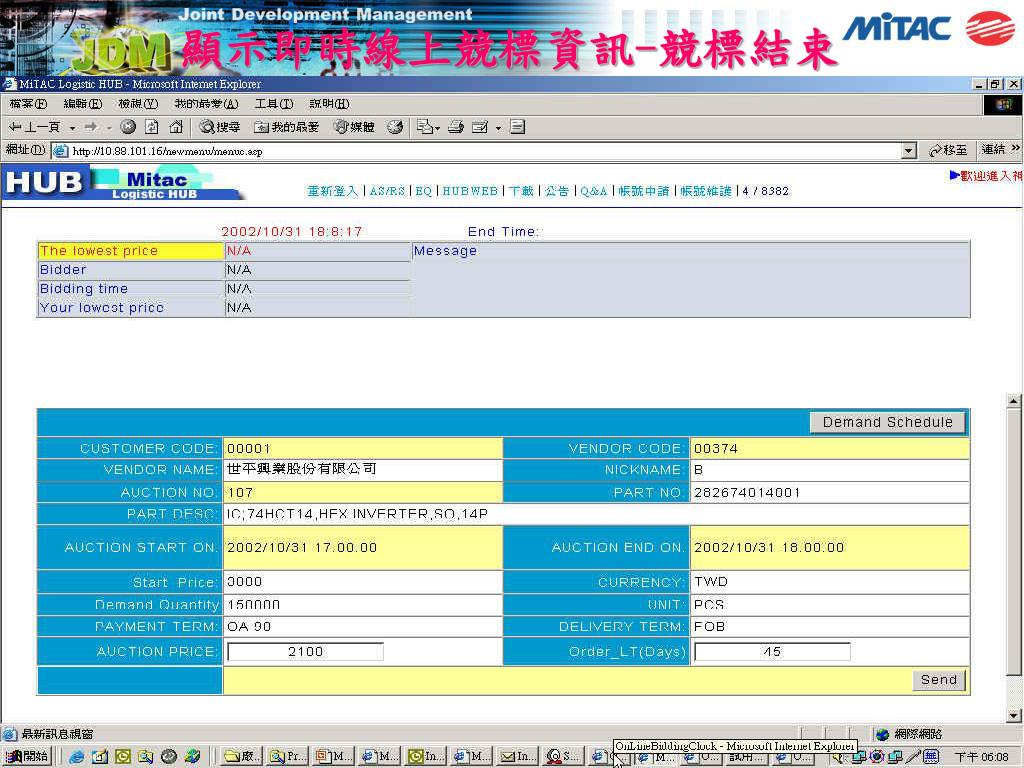Screen dimensions: 1024x768
Task: Click the 重新登入 re-login link
Action: [332, 191]
